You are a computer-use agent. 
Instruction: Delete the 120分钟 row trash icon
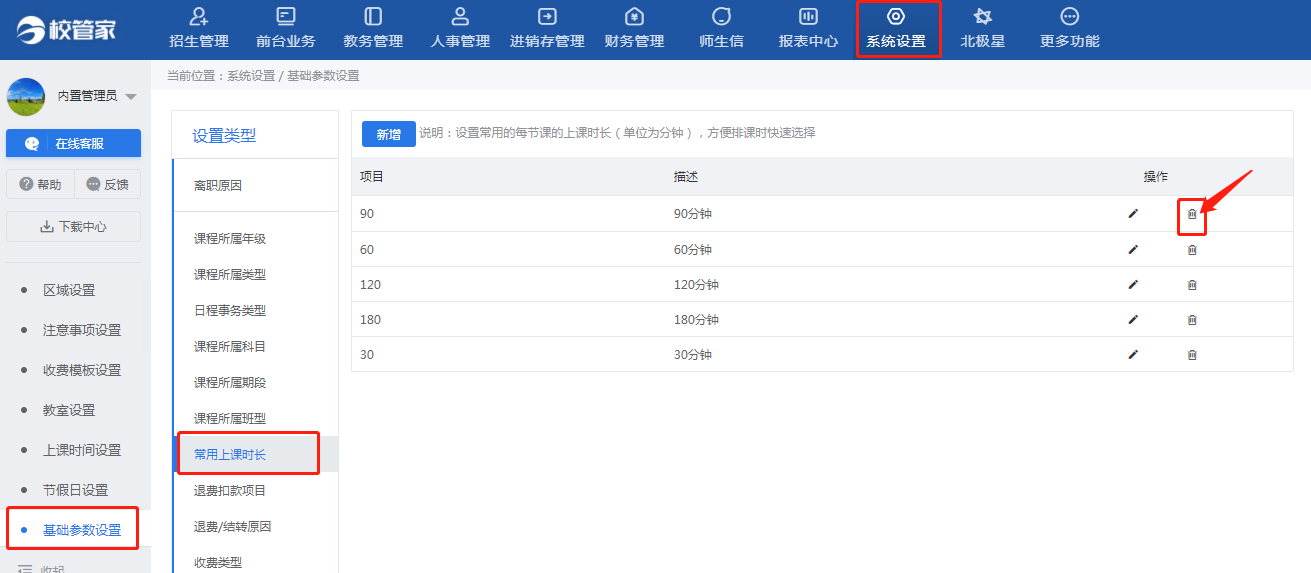click(1192, 285)
